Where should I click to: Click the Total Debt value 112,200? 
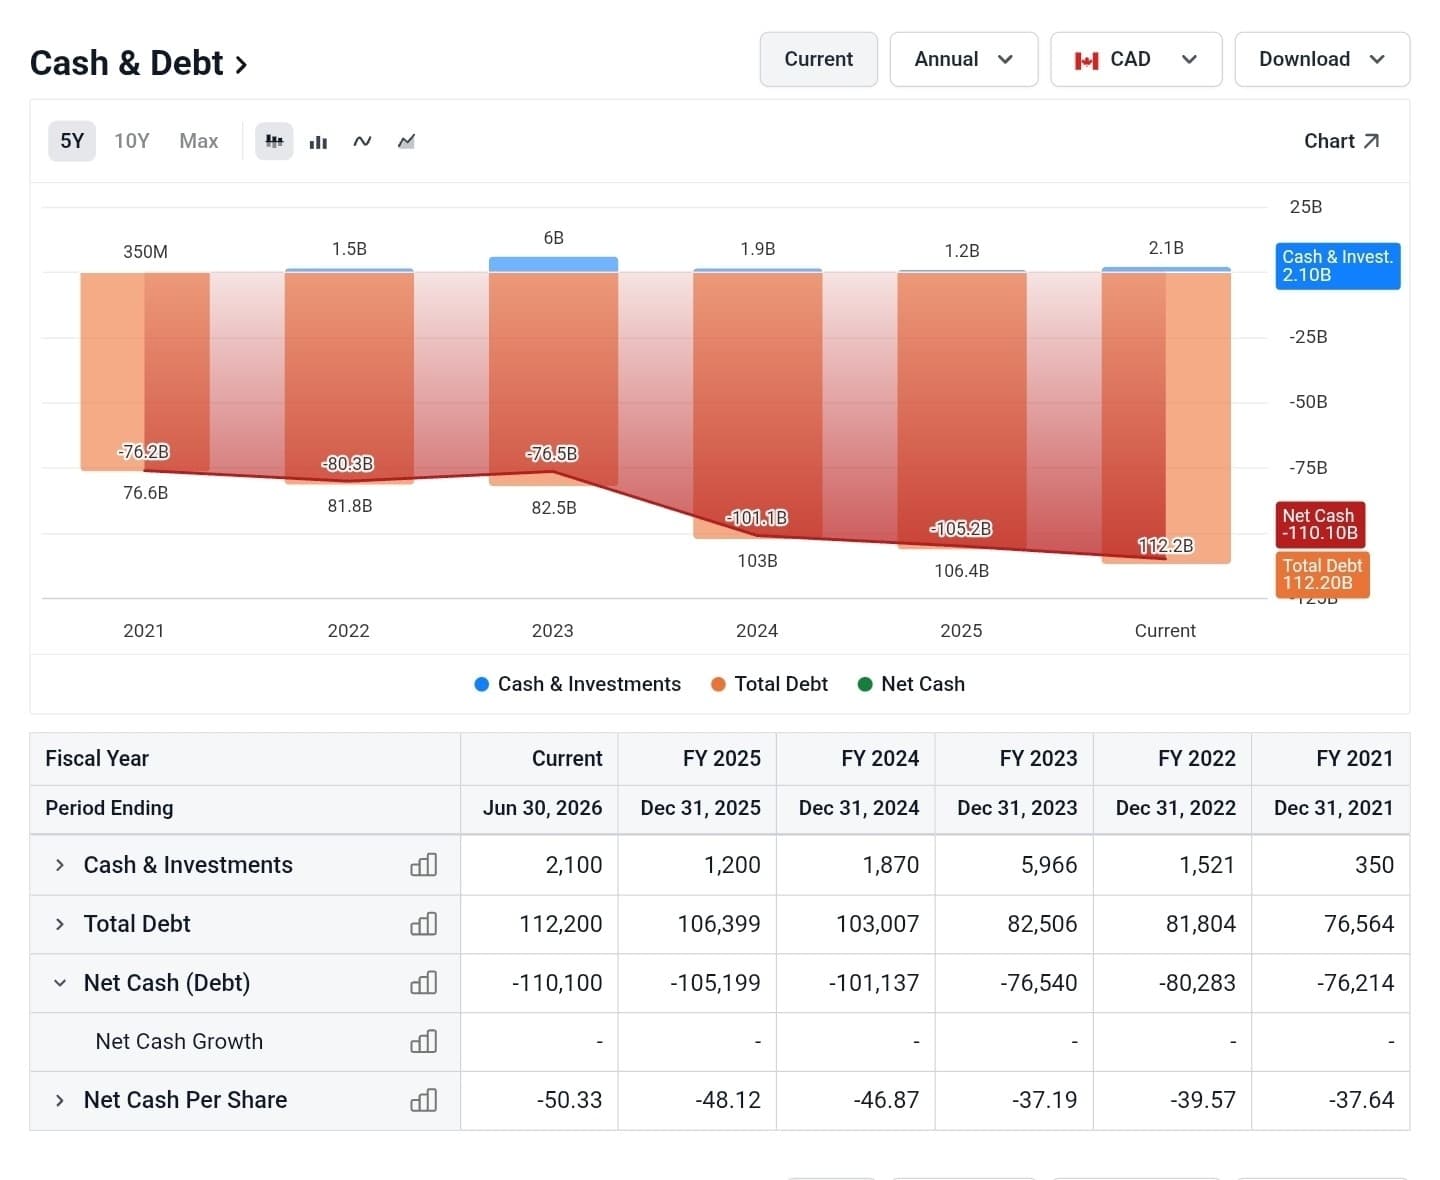(x=561, y=924)
